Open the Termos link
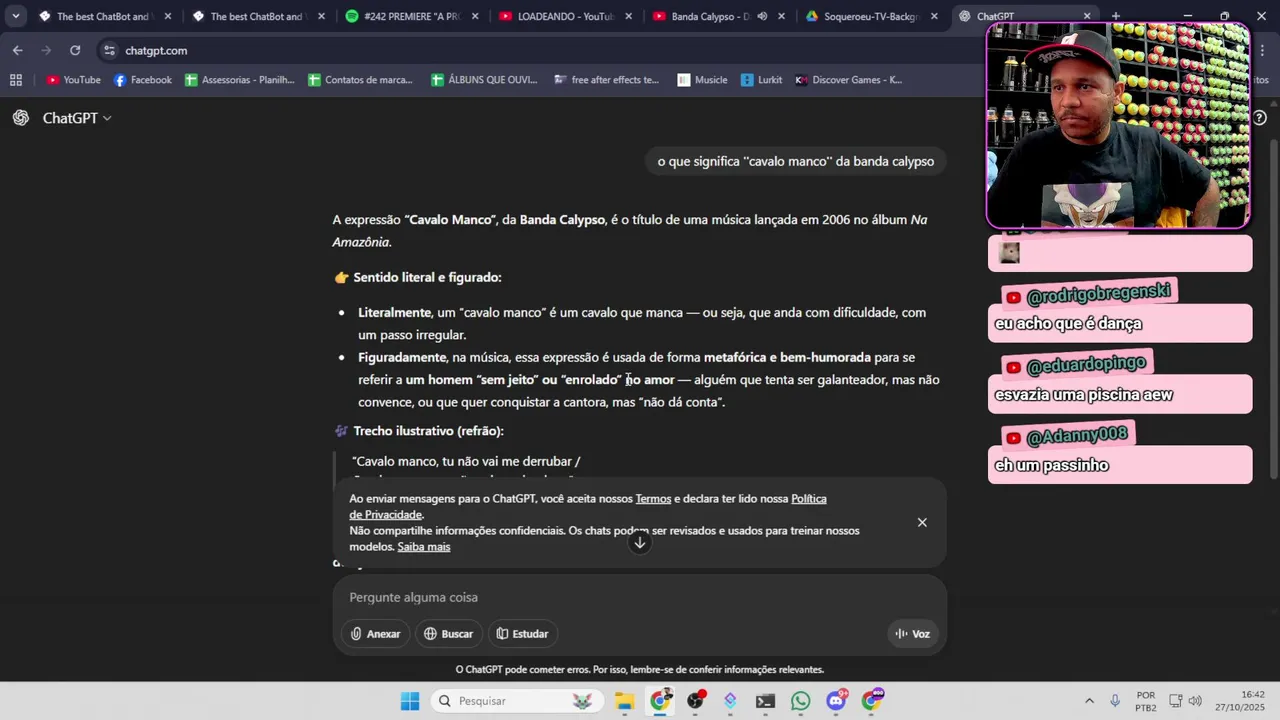 click(653, 498)
